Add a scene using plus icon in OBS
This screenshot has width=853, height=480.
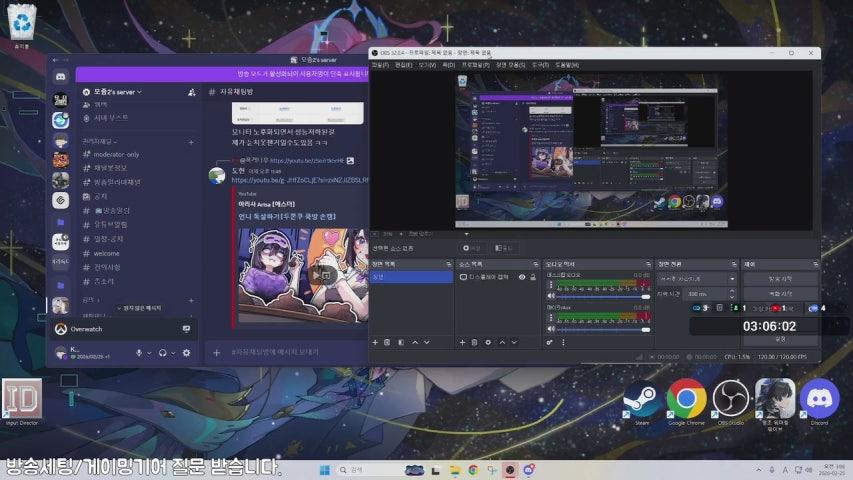(x=376, y=342)
